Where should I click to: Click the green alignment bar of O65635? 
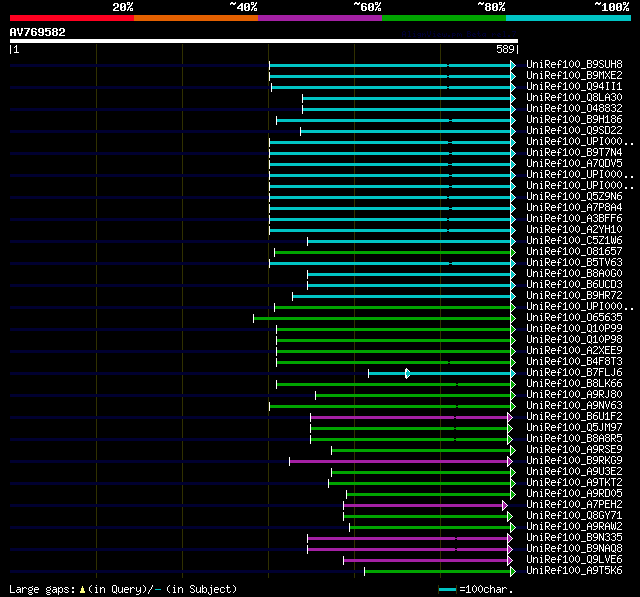(382, 318)
